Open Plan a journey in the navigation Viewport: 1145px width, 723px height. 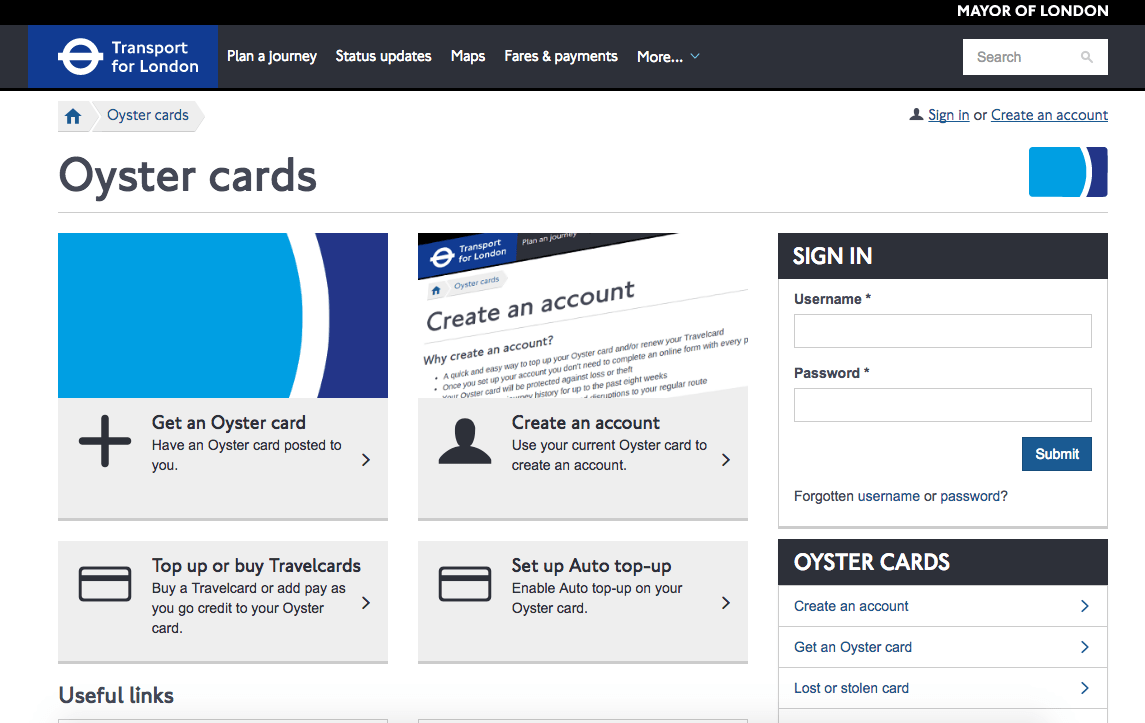[272, 56]
